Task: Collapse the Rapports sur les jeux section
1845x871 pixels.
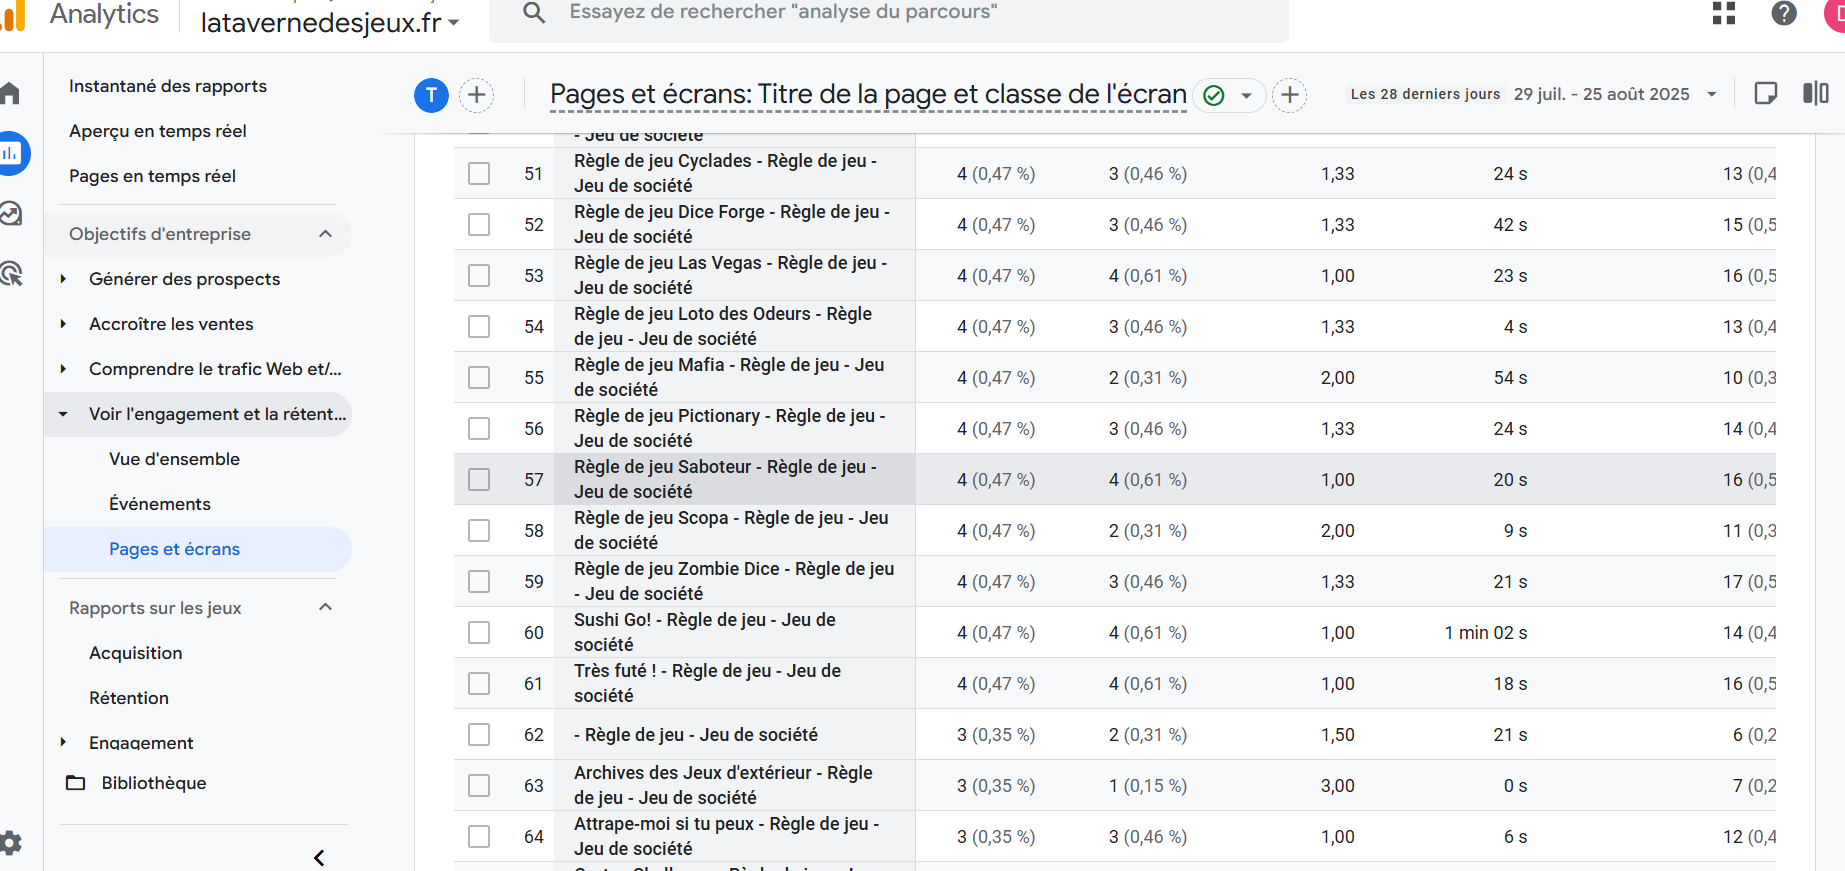Action: point(325,607)
